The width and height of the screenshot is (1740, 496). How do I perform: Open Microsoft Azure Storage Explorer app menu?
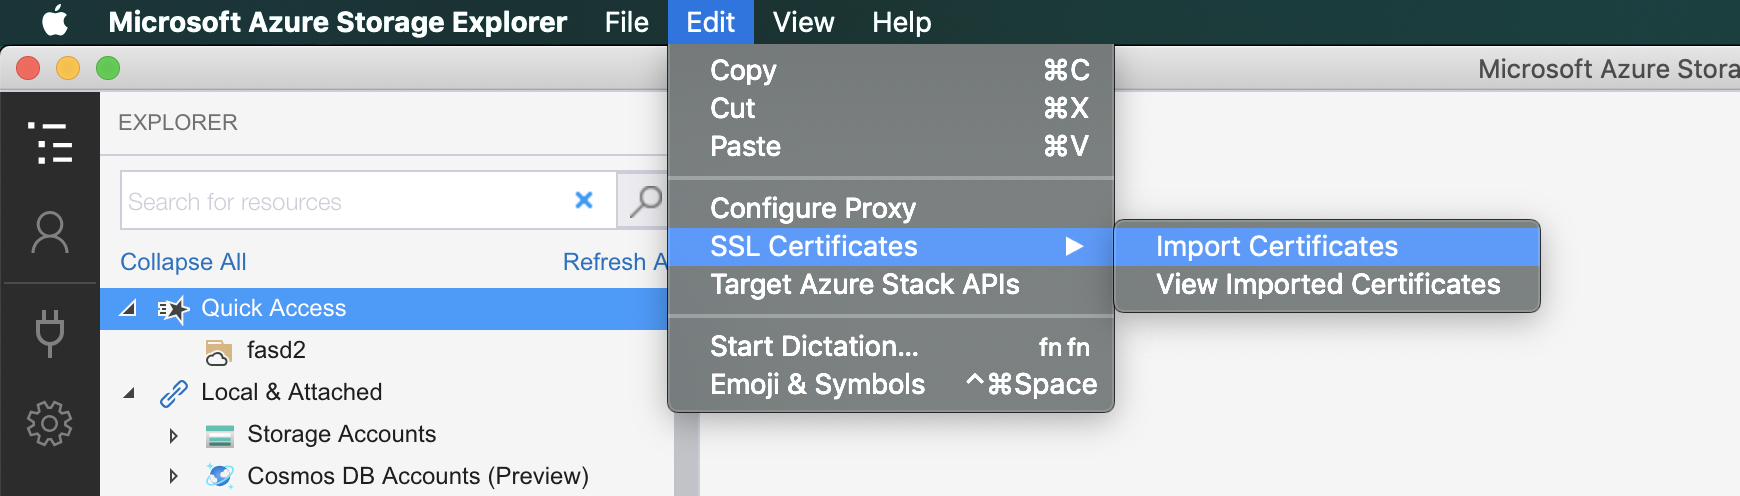[x=337, y=22]
